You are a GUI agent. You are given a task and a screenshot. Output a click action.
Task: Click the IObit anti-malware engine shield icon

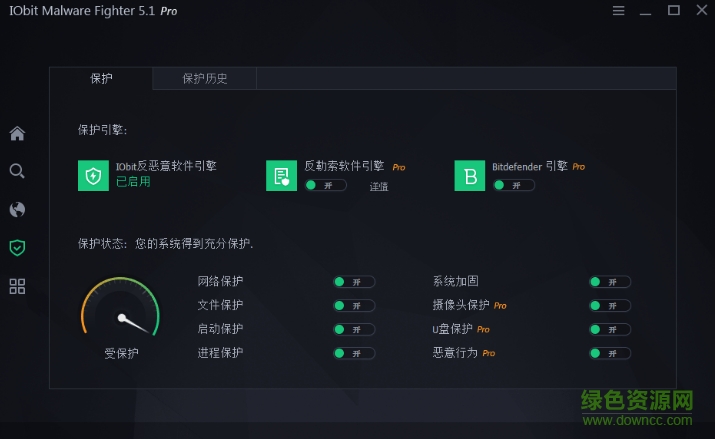[93, 175]
